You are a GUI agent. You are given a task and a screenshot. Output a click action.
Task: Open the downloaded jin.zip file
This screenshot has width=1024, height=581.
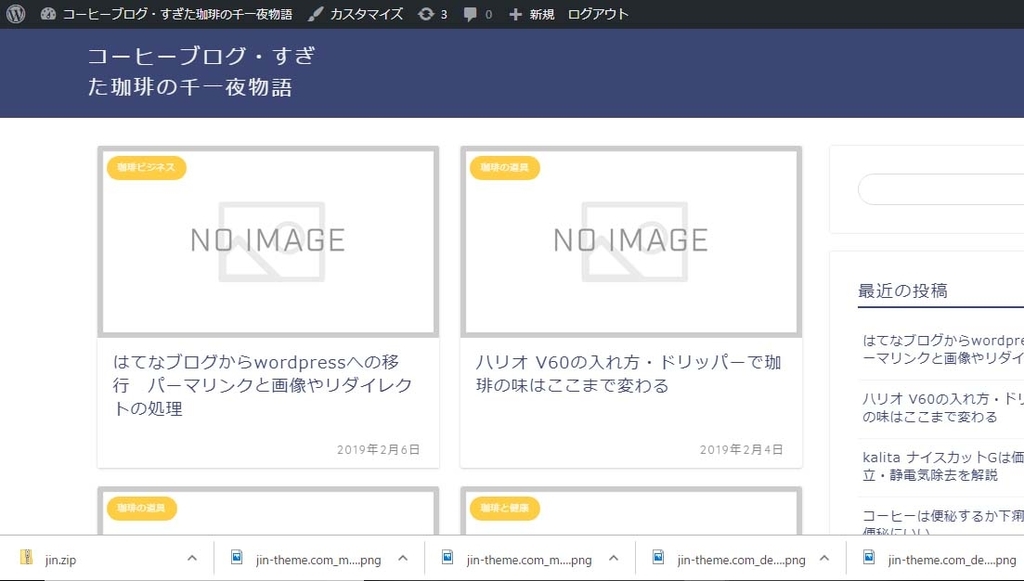click(61, 559)
